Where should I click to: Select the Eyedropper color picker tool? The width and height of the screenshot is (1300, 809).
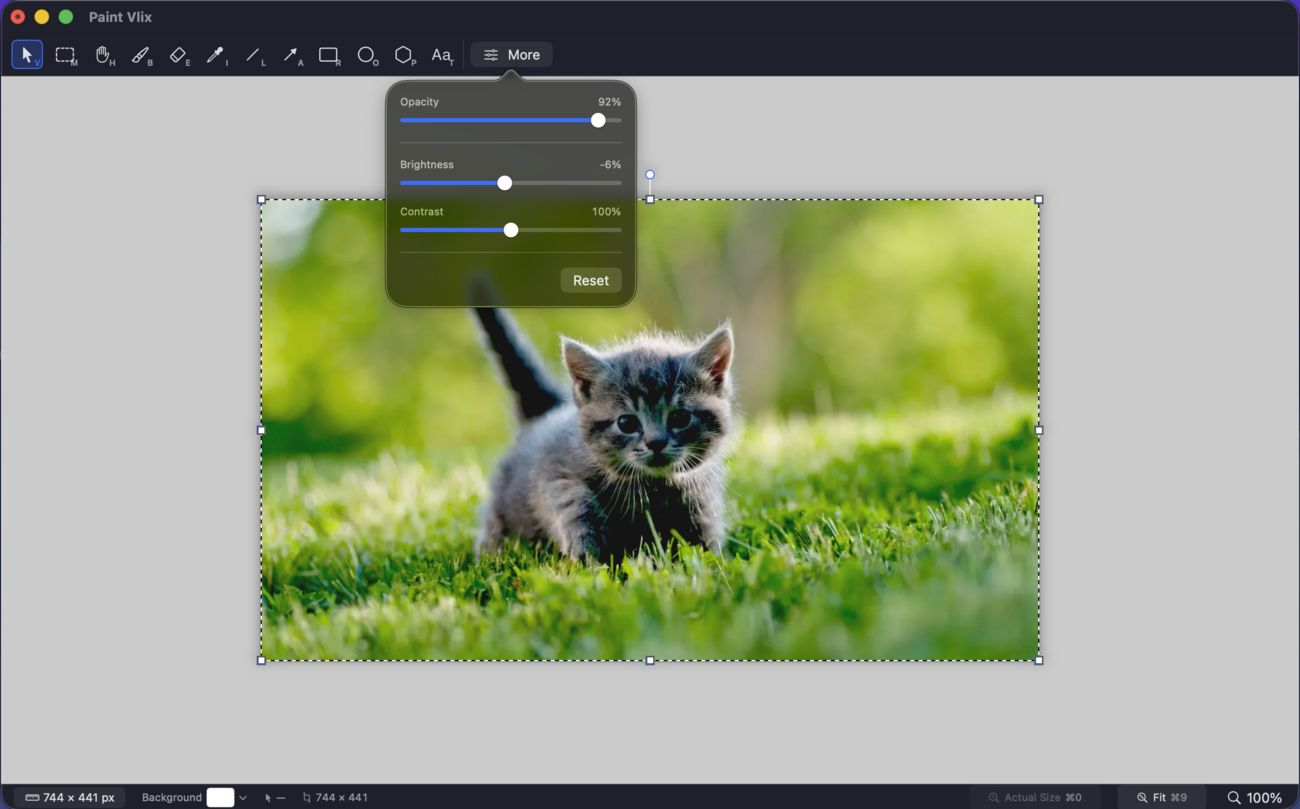216,55
